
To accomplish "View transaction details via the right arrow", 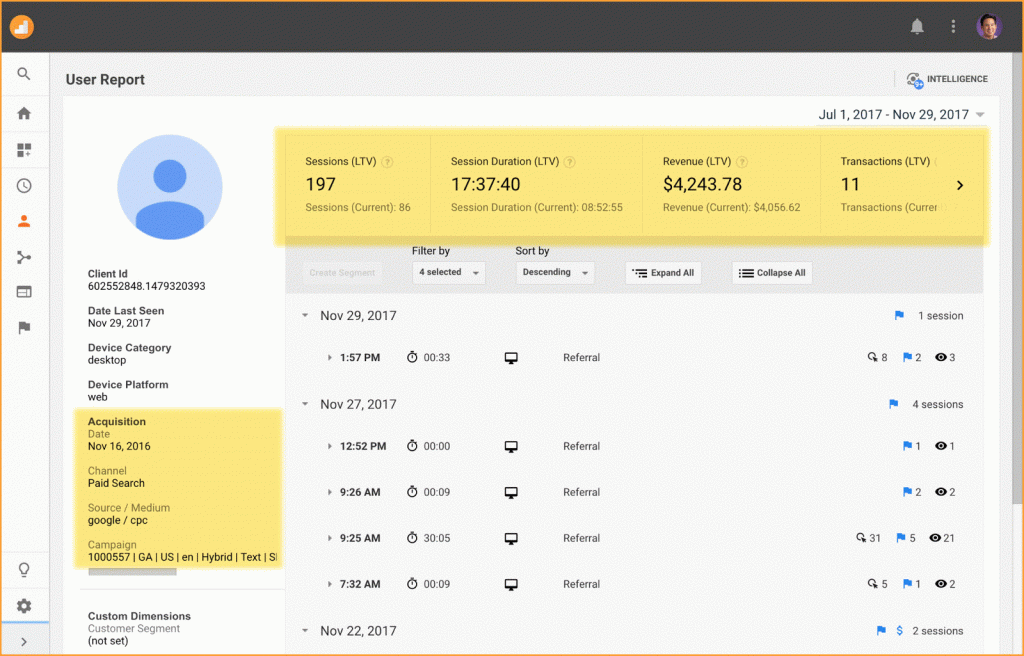I will point(959,185).
